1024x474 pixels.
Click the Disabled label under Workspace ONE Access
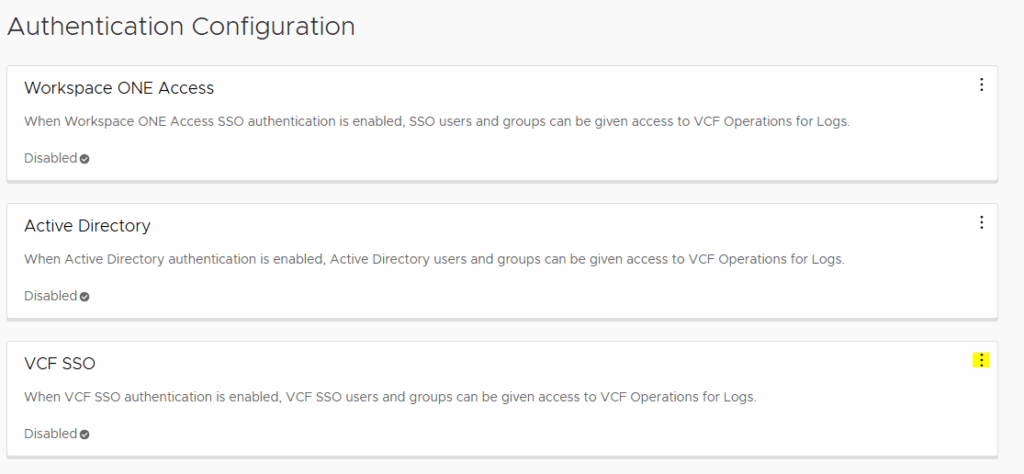coord(50,158)
